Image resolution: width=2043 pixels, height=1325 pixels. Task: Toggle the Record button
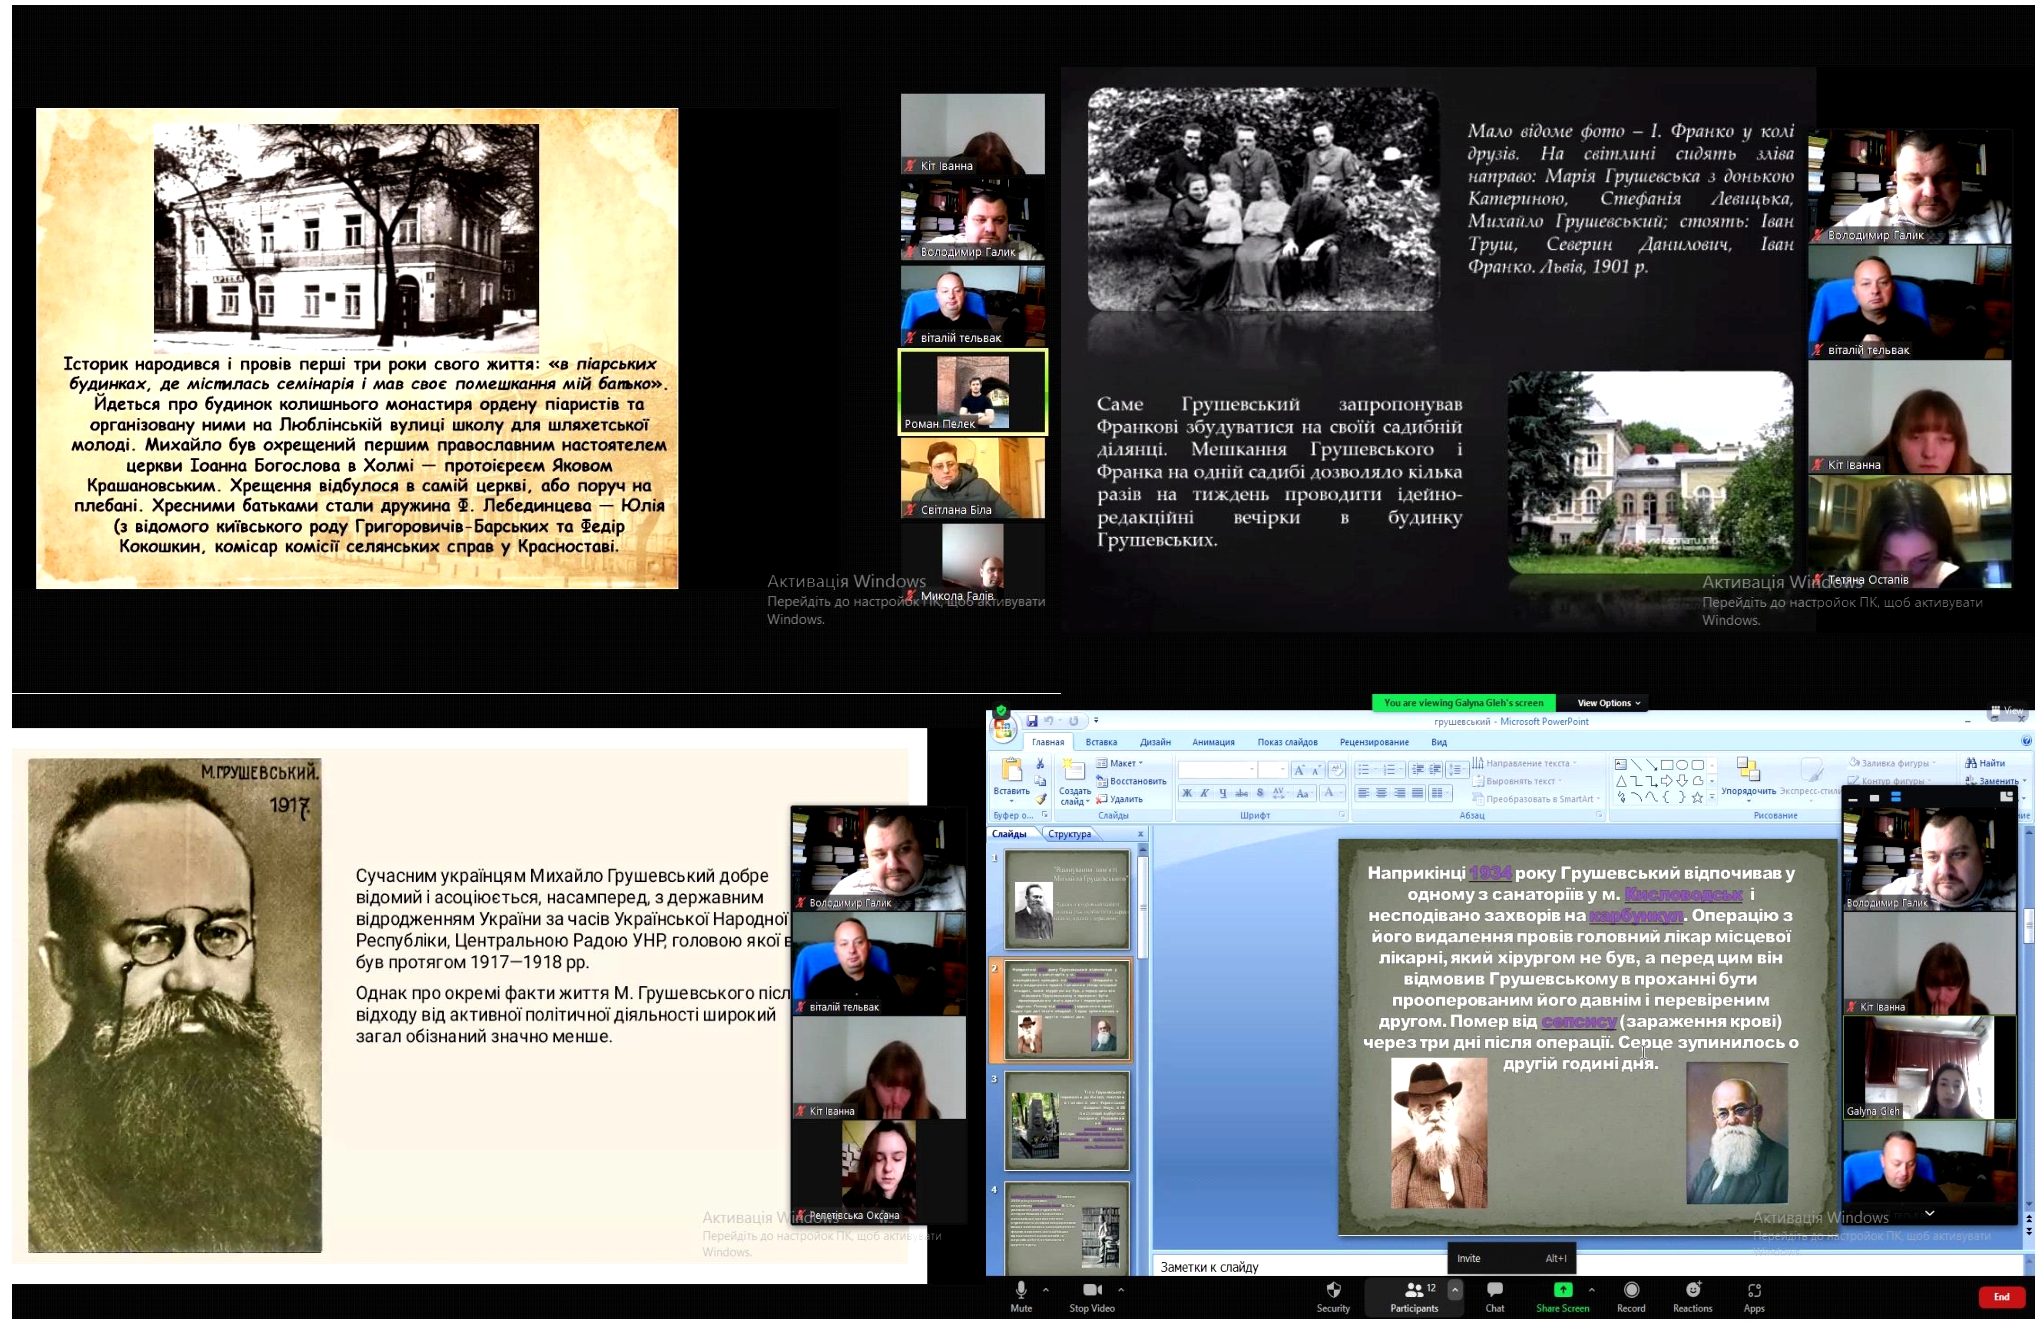[x=1631, y=1291]
